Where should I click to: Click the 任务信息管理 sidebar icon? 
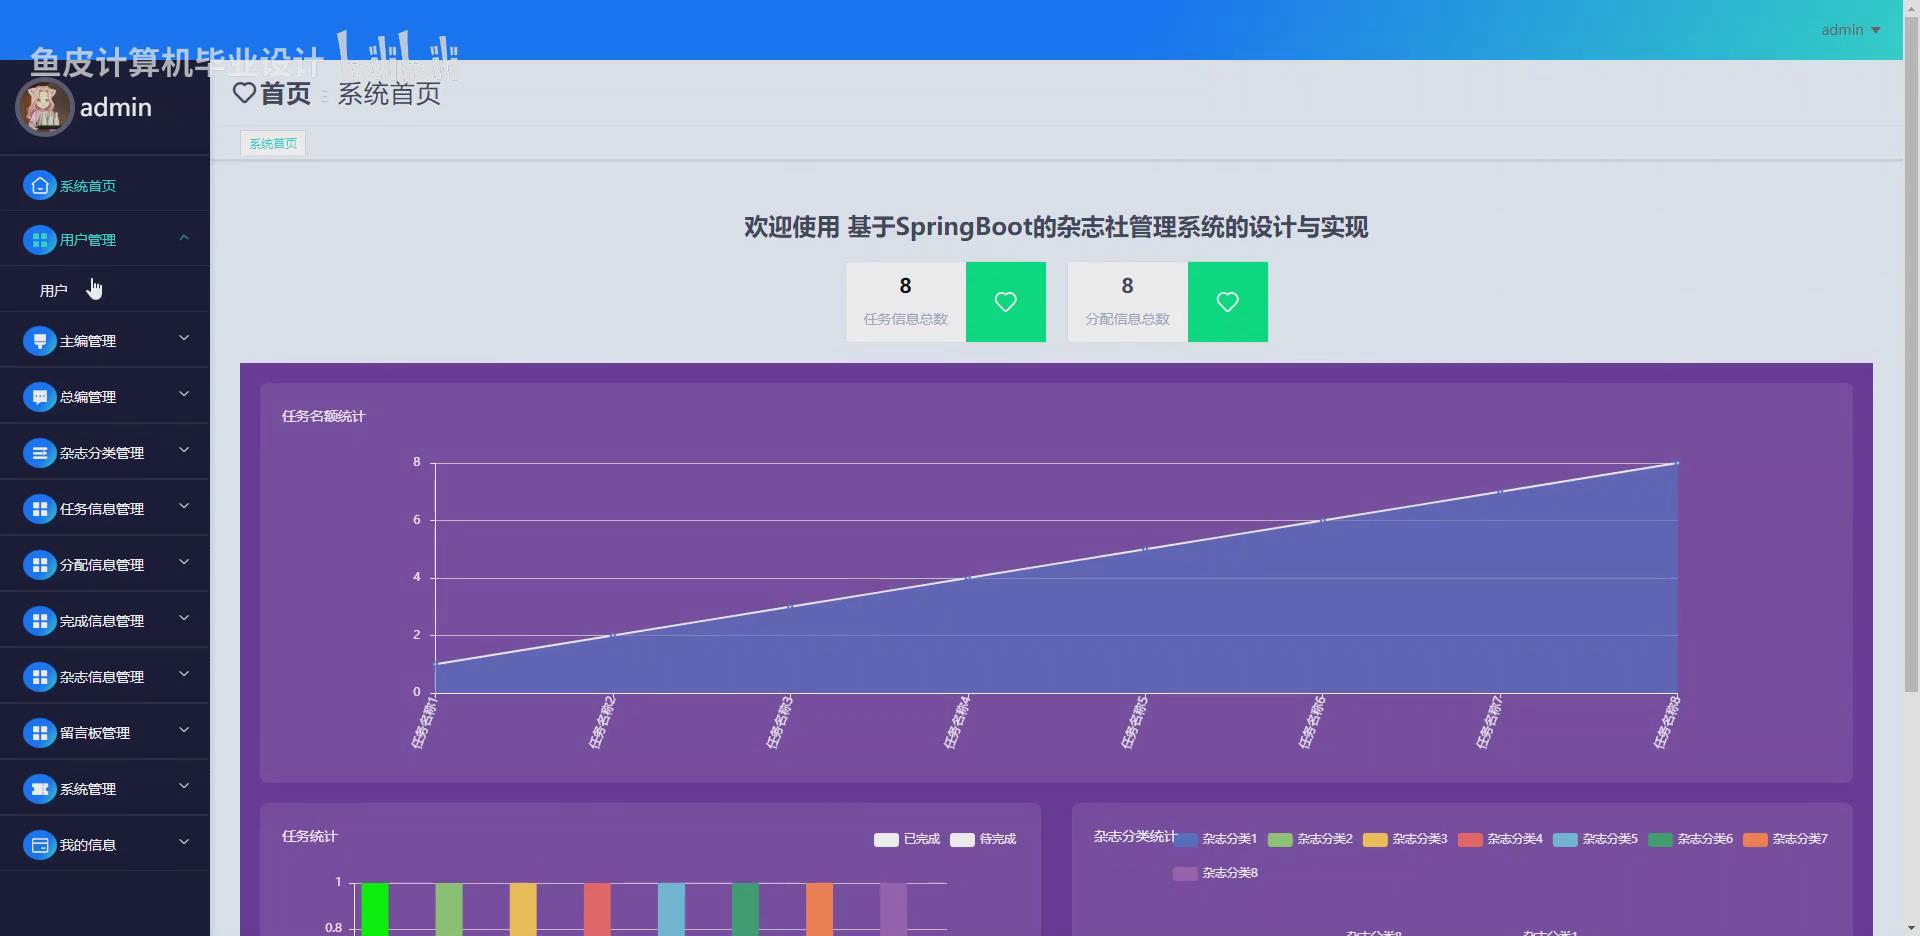(x=39, y=509)
